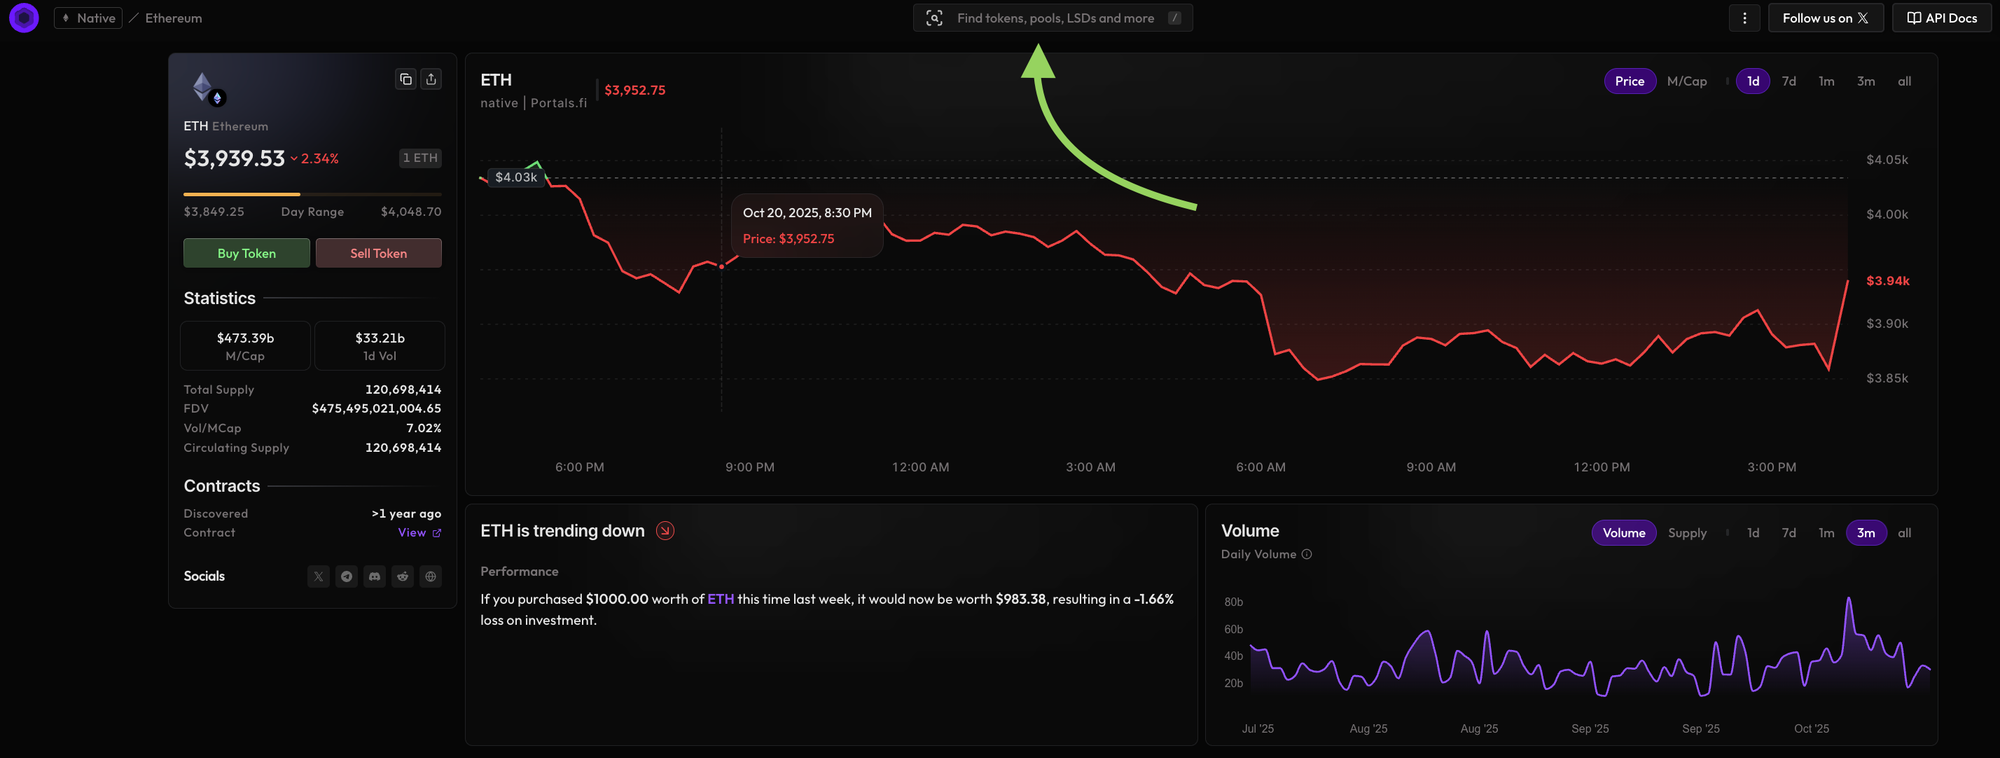
Task: Open the ETH website globe icon
Action: tap(431, 576)
